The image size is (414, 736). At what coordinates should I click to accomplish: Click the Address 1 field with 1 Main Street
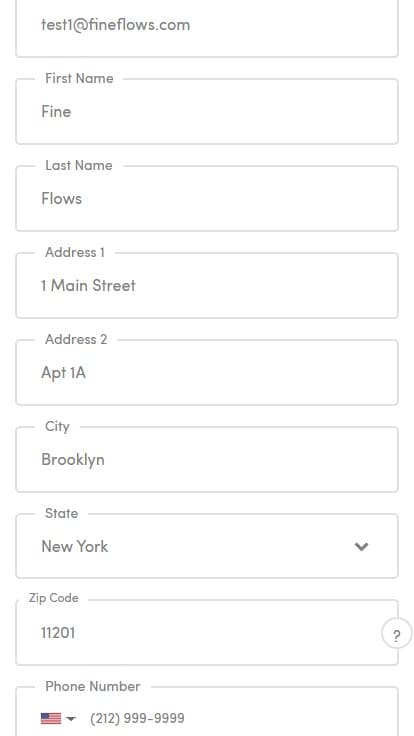(207, 285)
